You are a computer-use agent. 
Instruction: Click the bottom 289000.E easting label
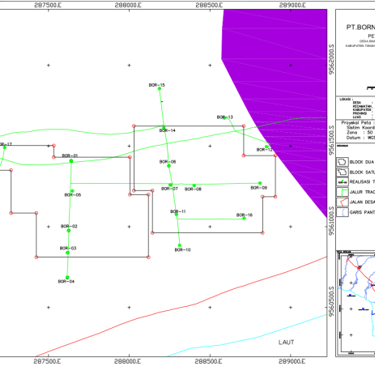click(x=292, y=361)
